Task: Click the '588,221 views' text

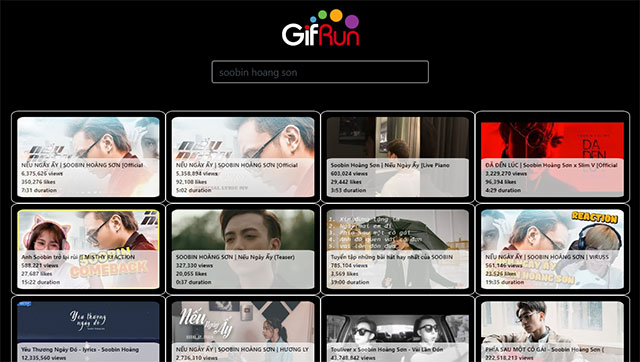Action: (40, 265)
